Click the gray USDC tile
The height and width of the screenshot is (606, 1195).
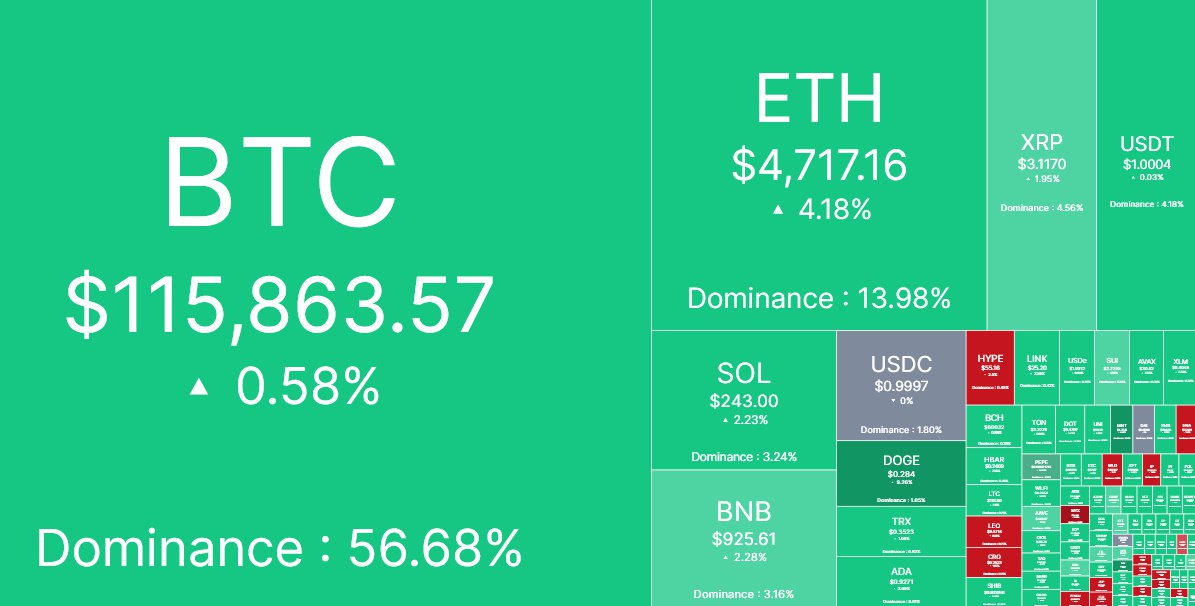point(901,385)
